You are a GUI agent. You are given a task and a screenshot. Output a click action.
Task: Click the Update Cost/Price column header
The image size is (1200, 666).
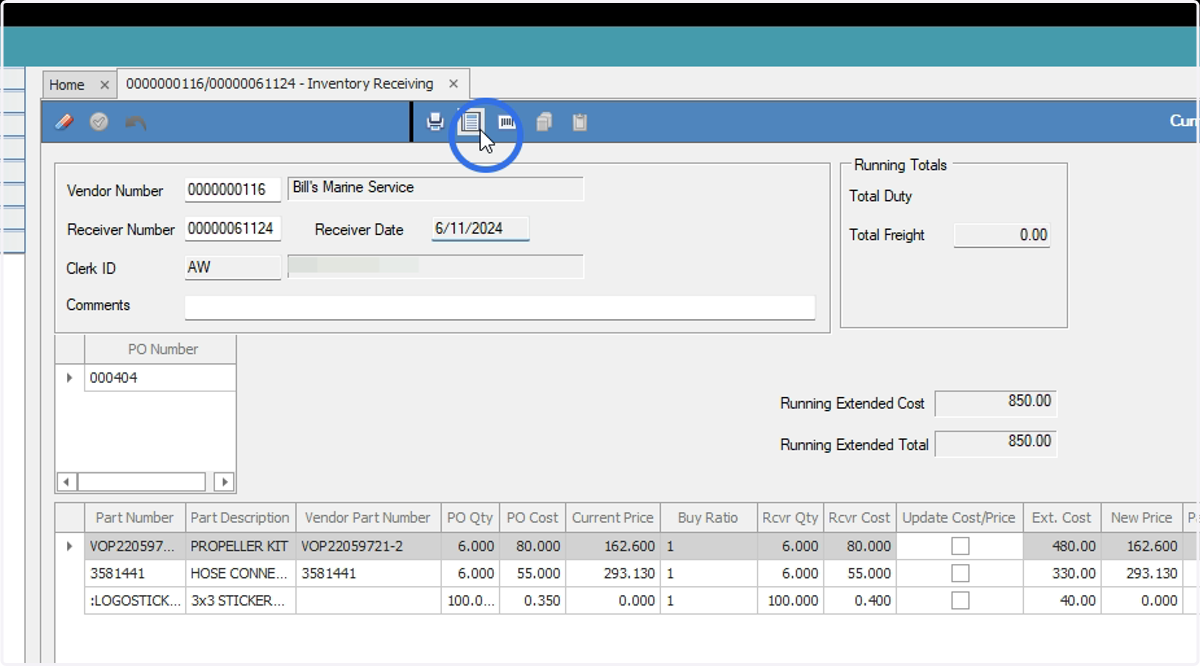959,518
